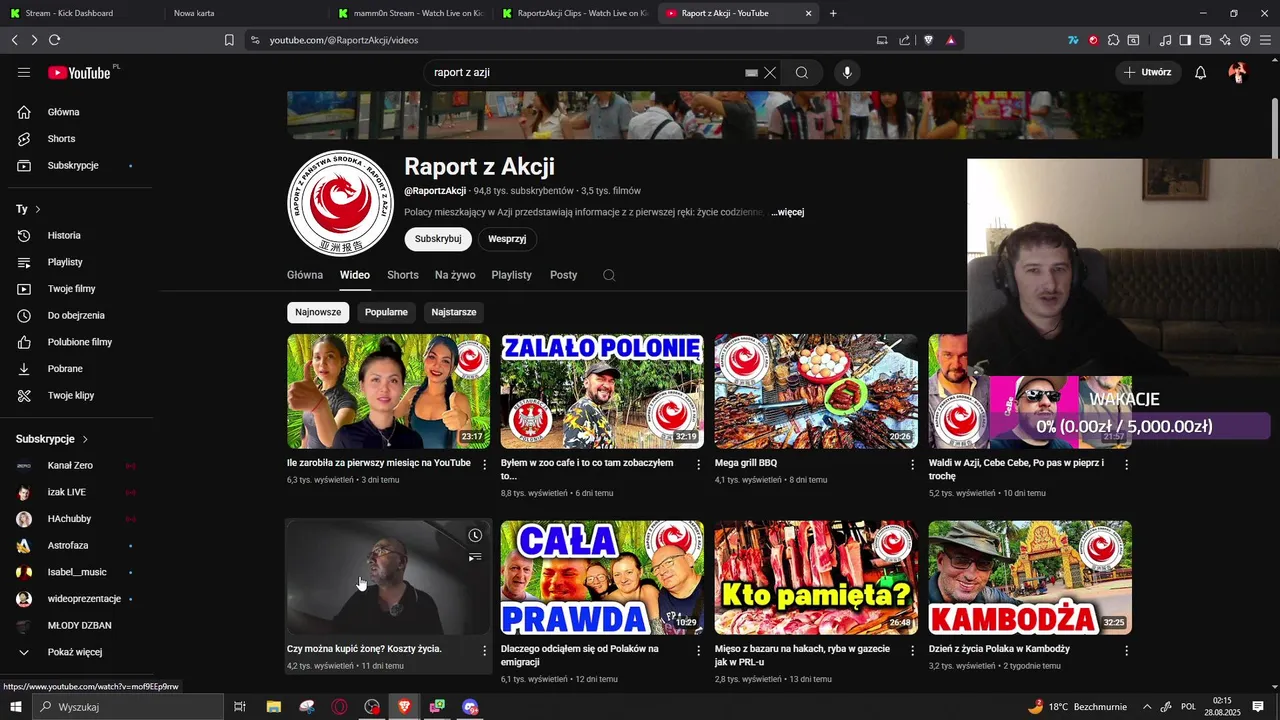Open options for 'Czy można kupić żonę' video
The image size is (1280, 720).
click(485, 651)
